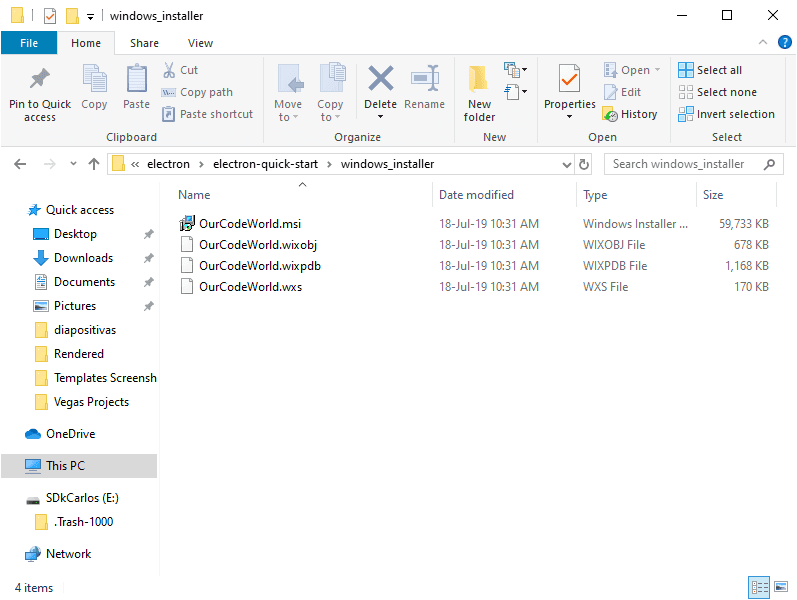Expand the Delete dropdown arrow
Viewport: 797px width, 600px height.
click(x=380, y=117)
